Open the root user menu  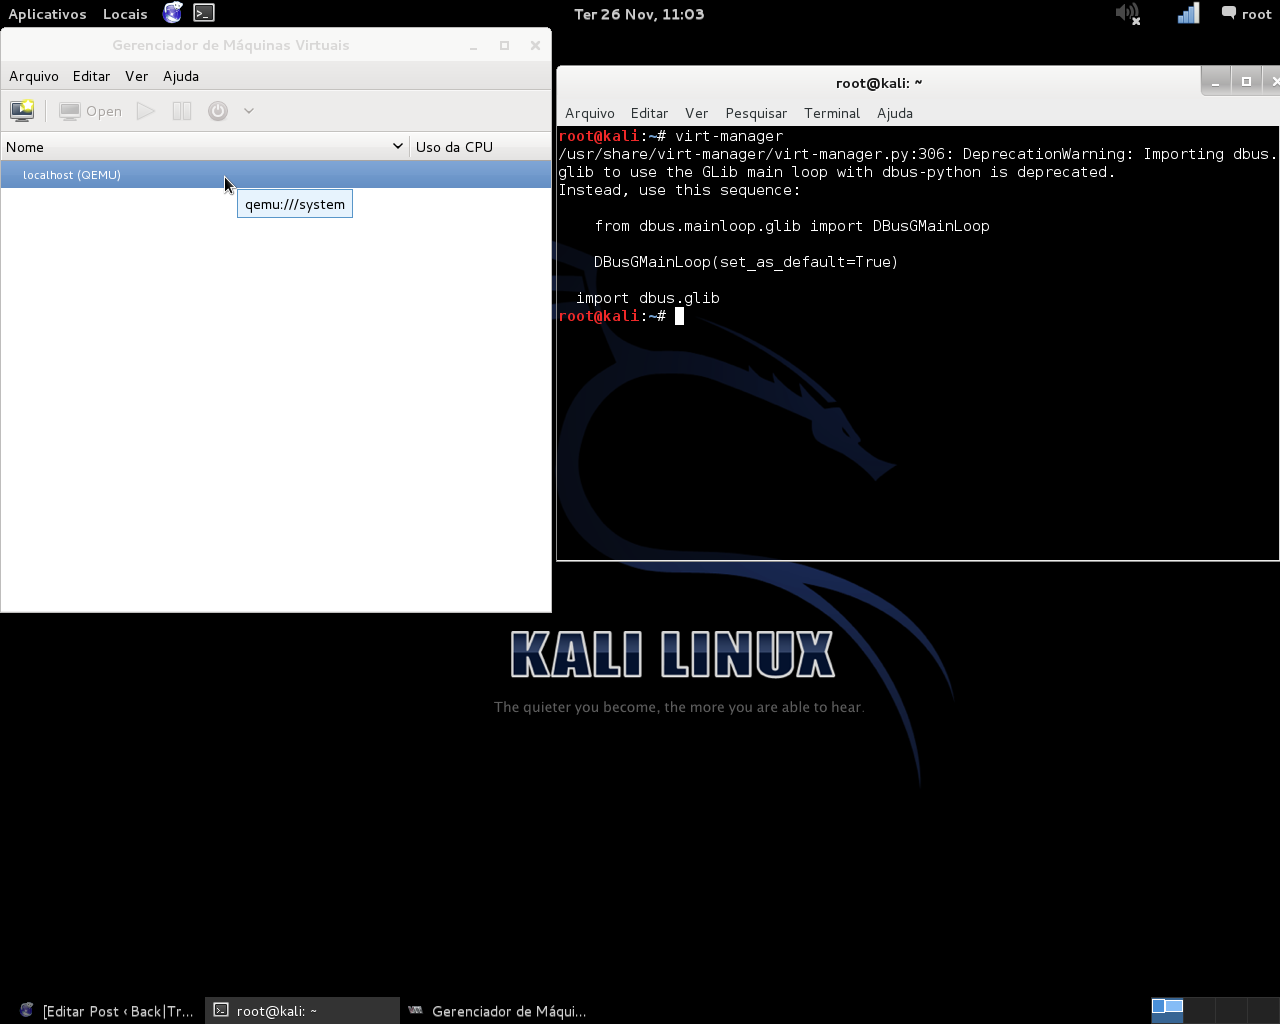(x=1246, y=14)
